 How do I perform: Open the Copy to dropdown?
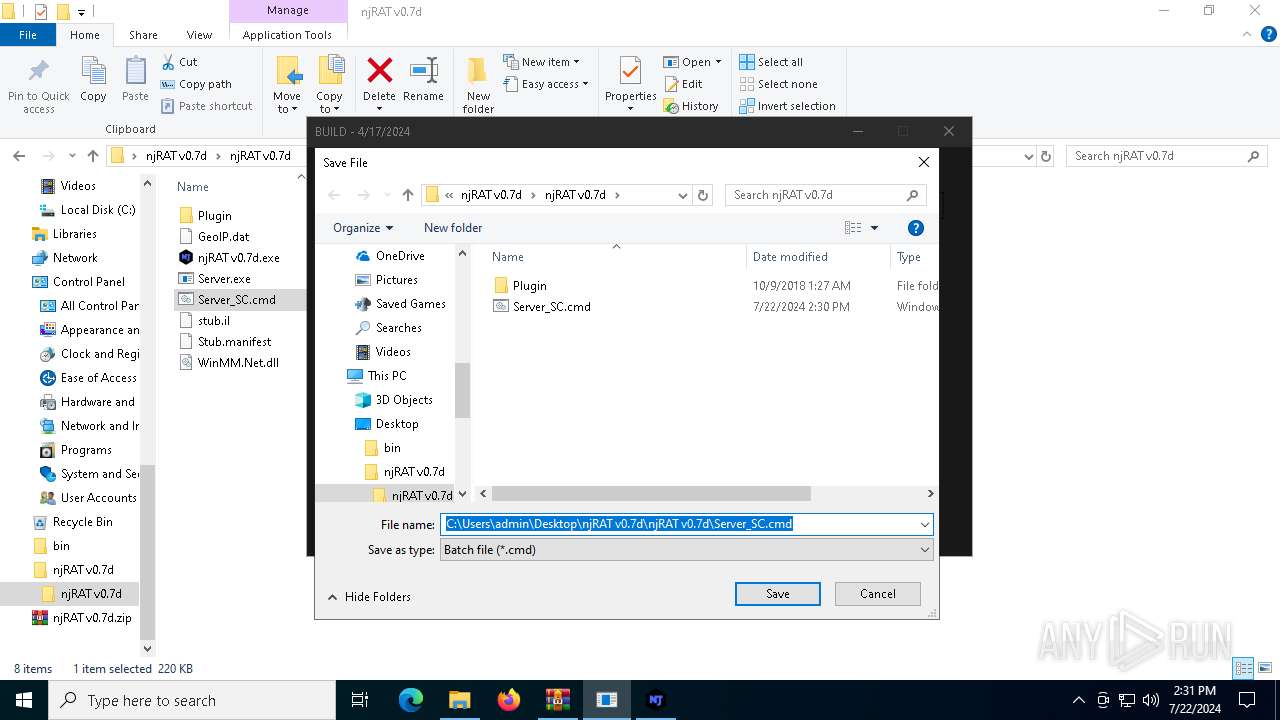[x=329, y=103]
